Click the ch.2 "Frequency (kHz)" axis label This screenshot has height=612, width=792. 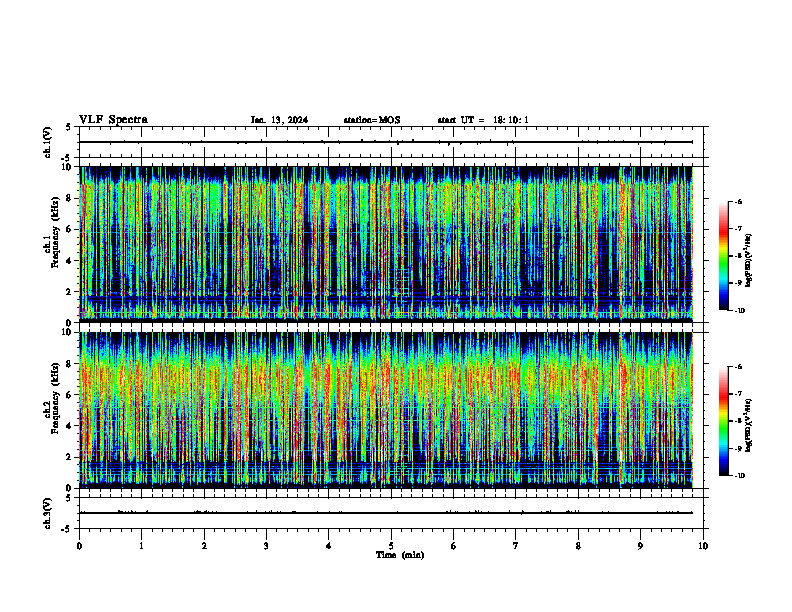pyautogui.click(x=56, y=398)
